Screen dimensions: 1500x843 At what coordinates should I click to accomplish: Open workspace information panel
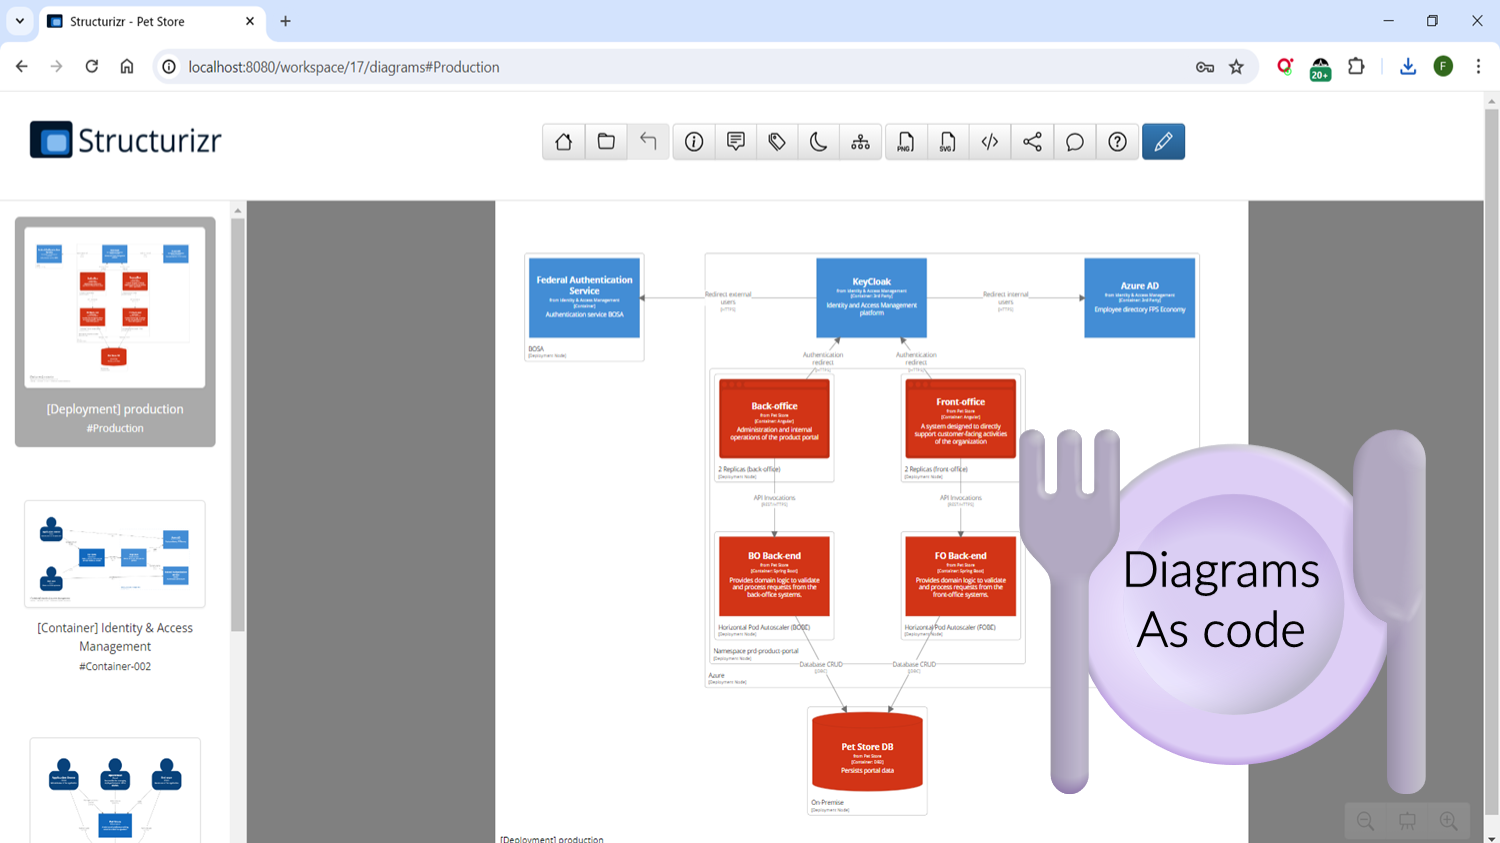click(x=693, y=141)
